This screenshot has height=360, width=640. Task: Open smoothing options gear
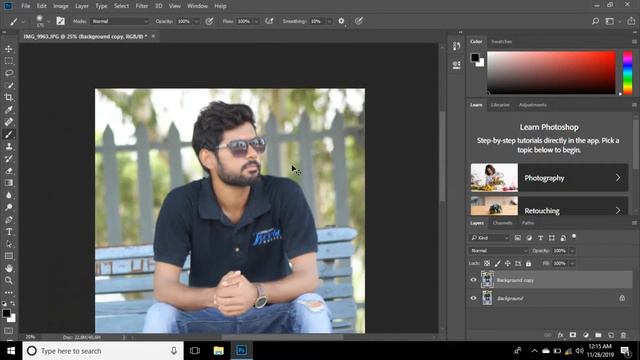click(x=341, y=21)
